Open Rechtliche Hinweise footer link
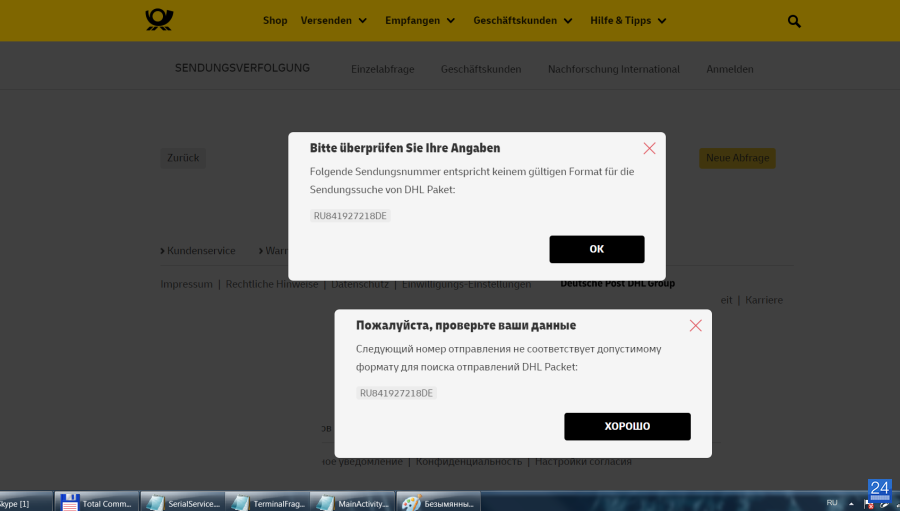 [x=271, y=284]
